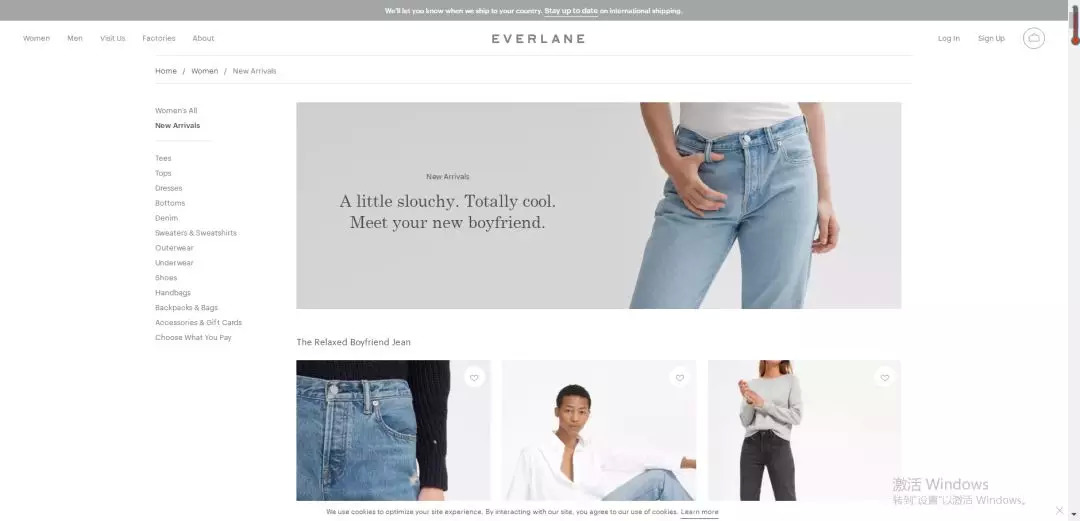Image resolution: width=1080 pixels, height=521 pixels.
Task: Open the shopping bag icon
Action: (x=1033, y=38)
